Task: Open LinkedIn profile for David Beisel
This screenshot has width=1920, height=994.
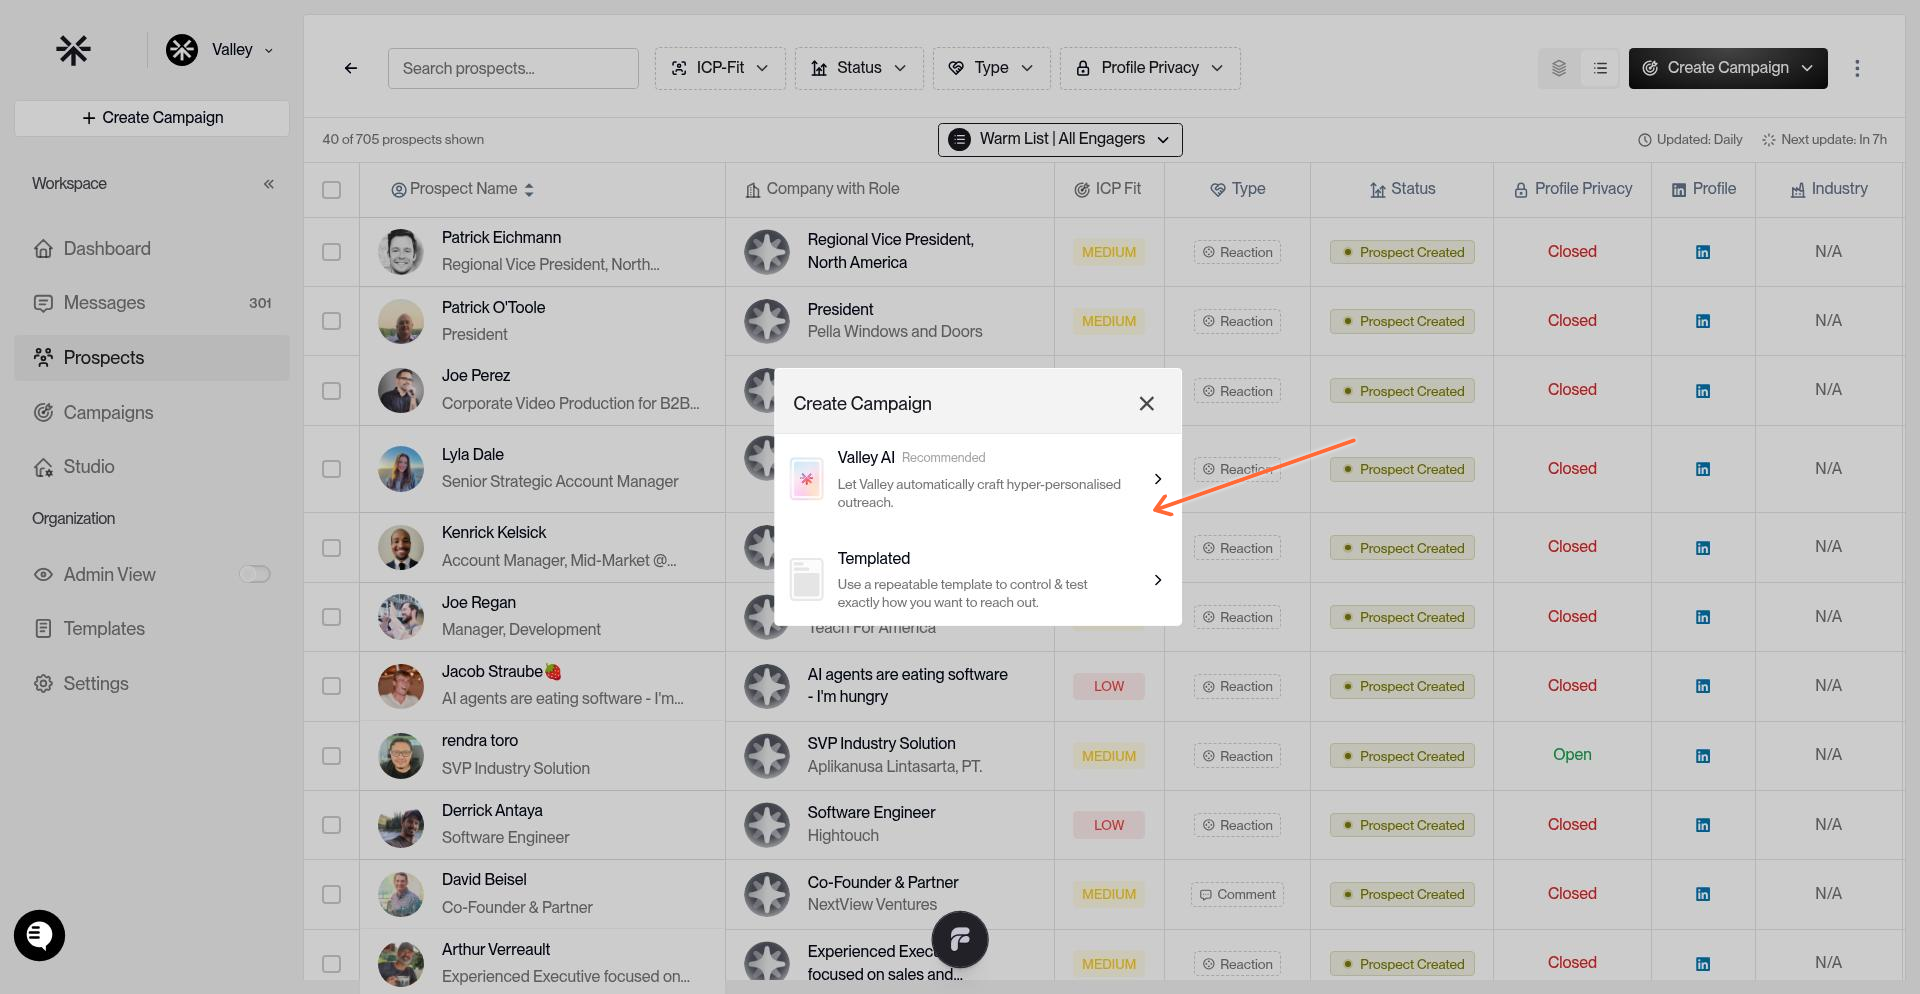Action: (1702, 894)
